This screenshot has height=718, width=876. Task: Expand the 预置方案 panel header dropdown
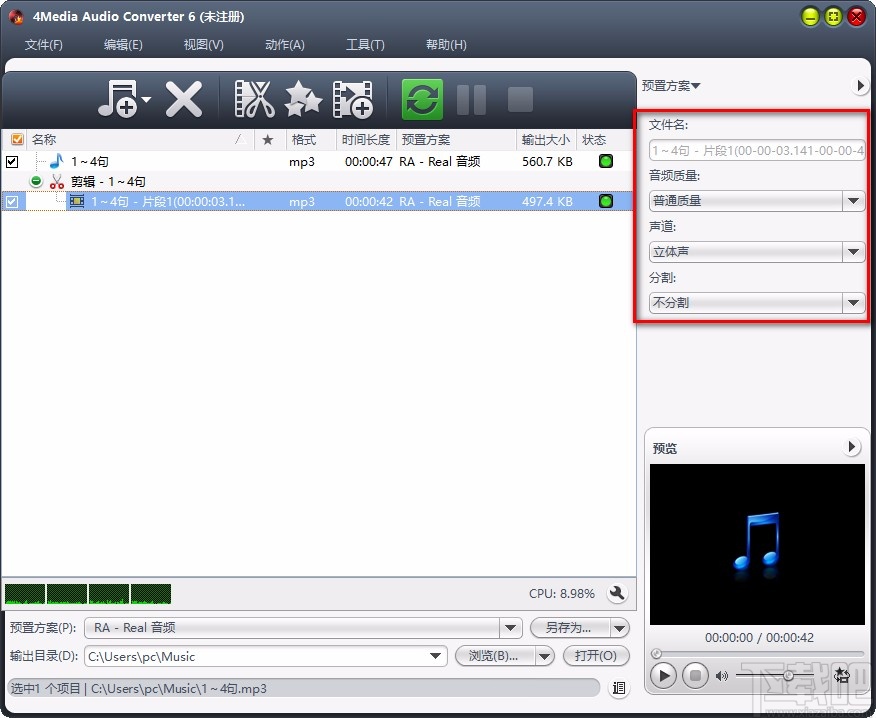[x=670, y=85]
